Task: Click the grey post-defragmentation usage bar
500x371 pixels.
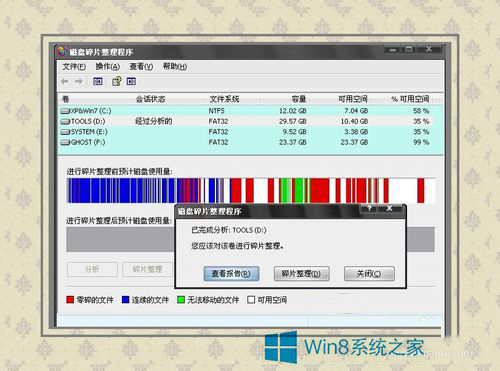Action: click(120, 239)
